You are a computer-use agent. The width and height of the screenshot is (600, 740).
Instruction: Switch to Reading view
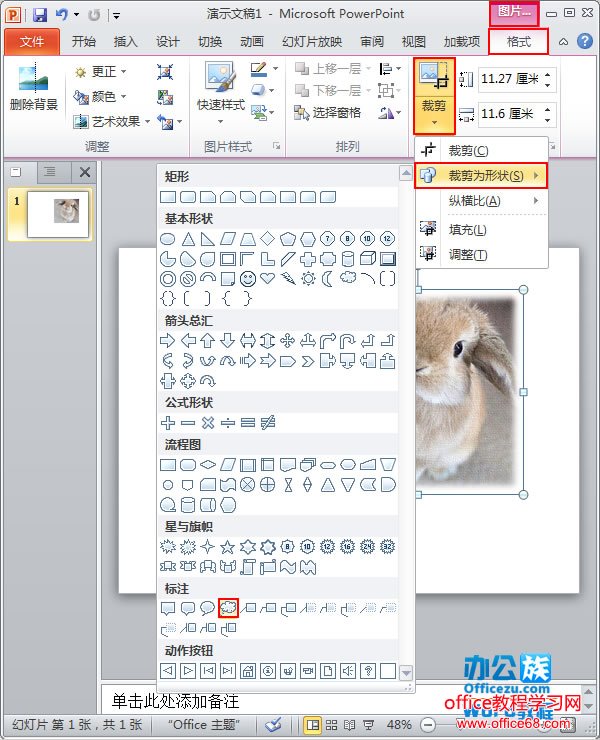(350, 724)
